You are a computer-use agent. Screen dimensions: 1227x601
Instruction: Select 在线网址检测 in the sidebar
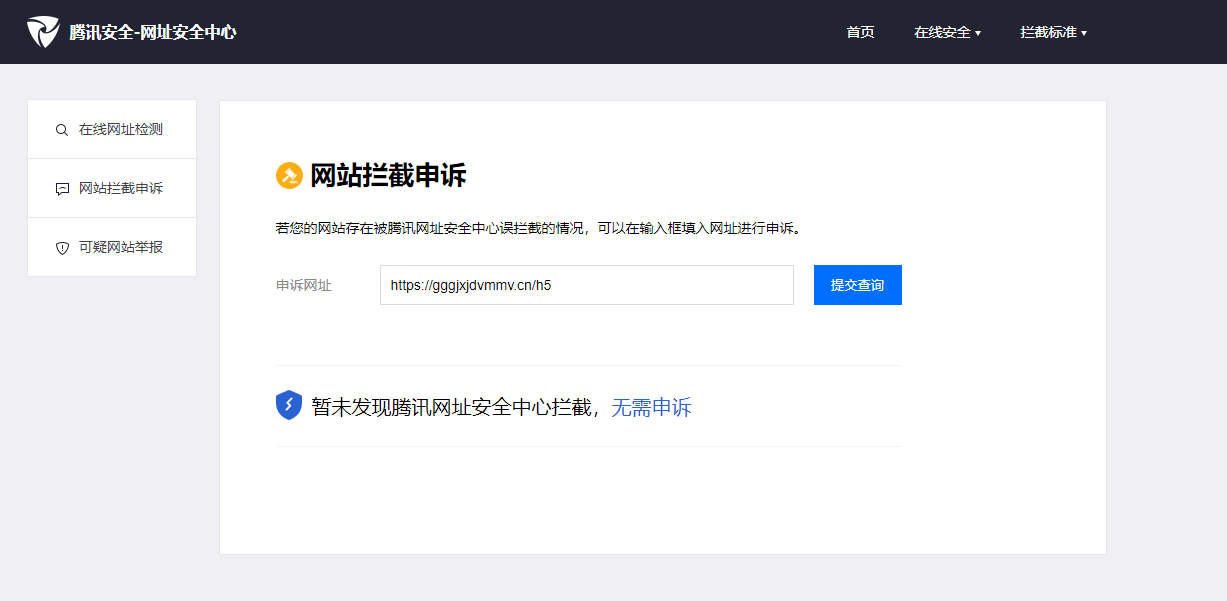tap(112, 130)
